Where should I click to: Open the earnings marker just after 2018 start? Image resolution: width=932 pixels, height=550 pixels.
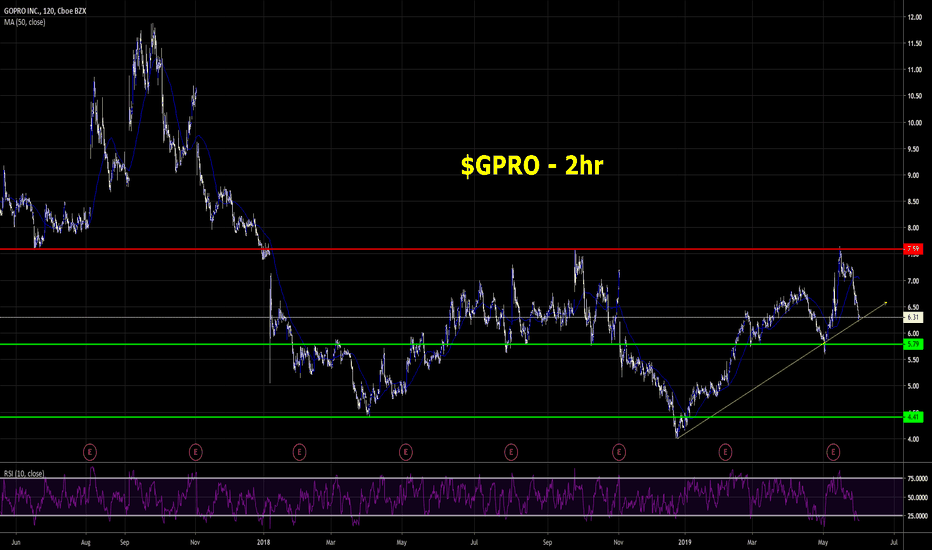pyautogui.click(x=299, y=452)
